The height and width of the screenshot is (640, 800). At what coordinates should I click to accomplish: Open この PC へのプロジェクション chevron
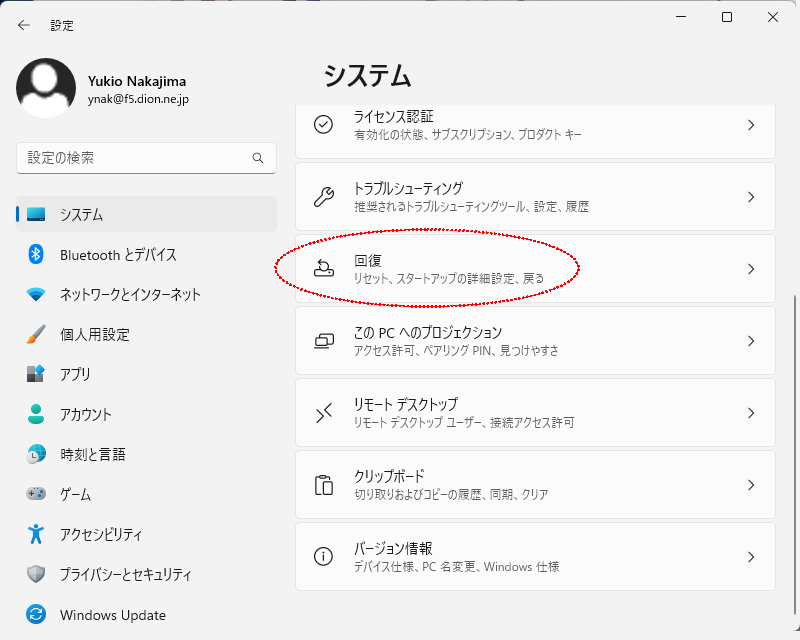click(x=751, y=341)
